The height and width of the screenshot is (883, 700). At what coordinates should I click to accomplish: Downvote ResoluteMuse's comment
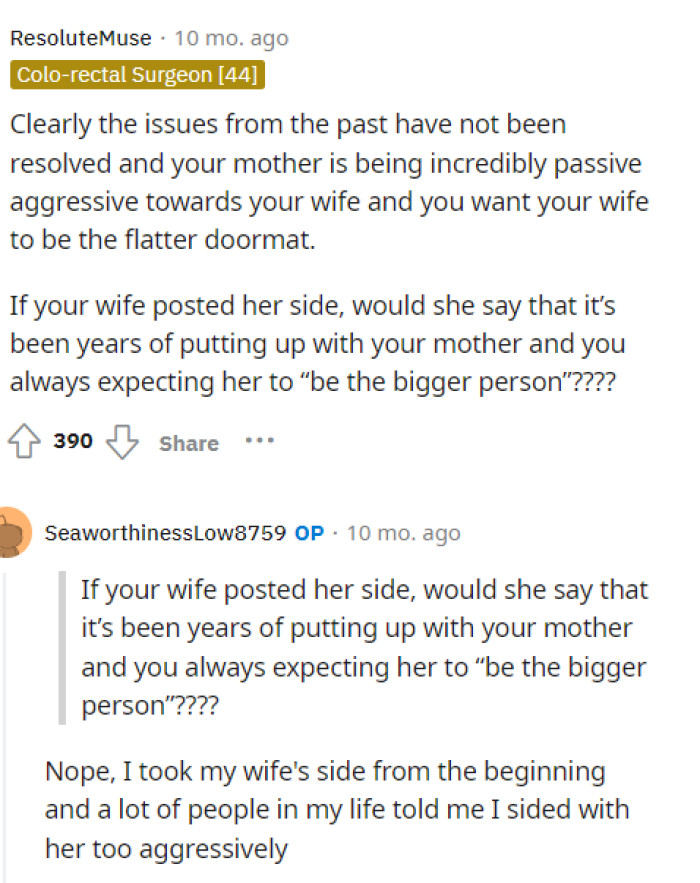(122, 442)
